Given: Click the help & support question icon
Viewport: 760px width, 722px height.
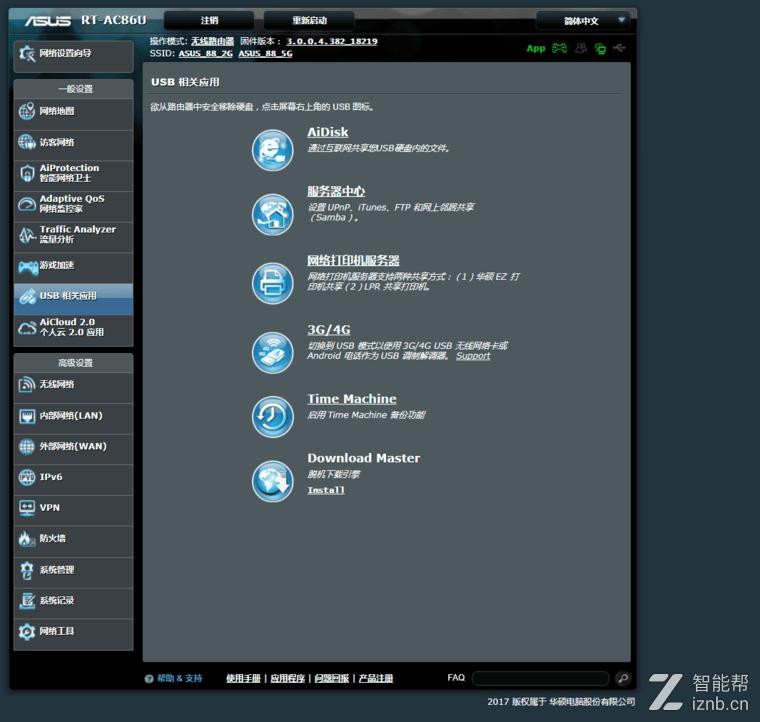Looking at the screenshot, I should 149,679.
